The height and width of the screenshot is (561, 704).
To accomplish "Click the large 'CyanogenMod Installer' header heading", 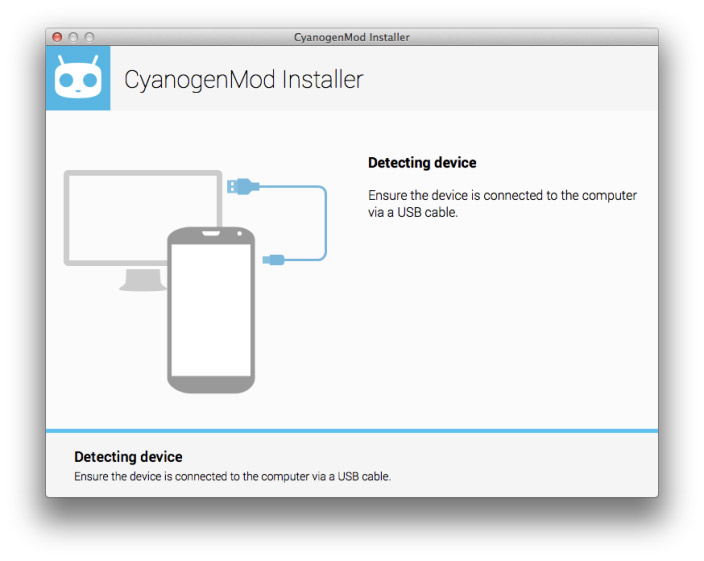I will pyautogui.click(x=243, y=80).
